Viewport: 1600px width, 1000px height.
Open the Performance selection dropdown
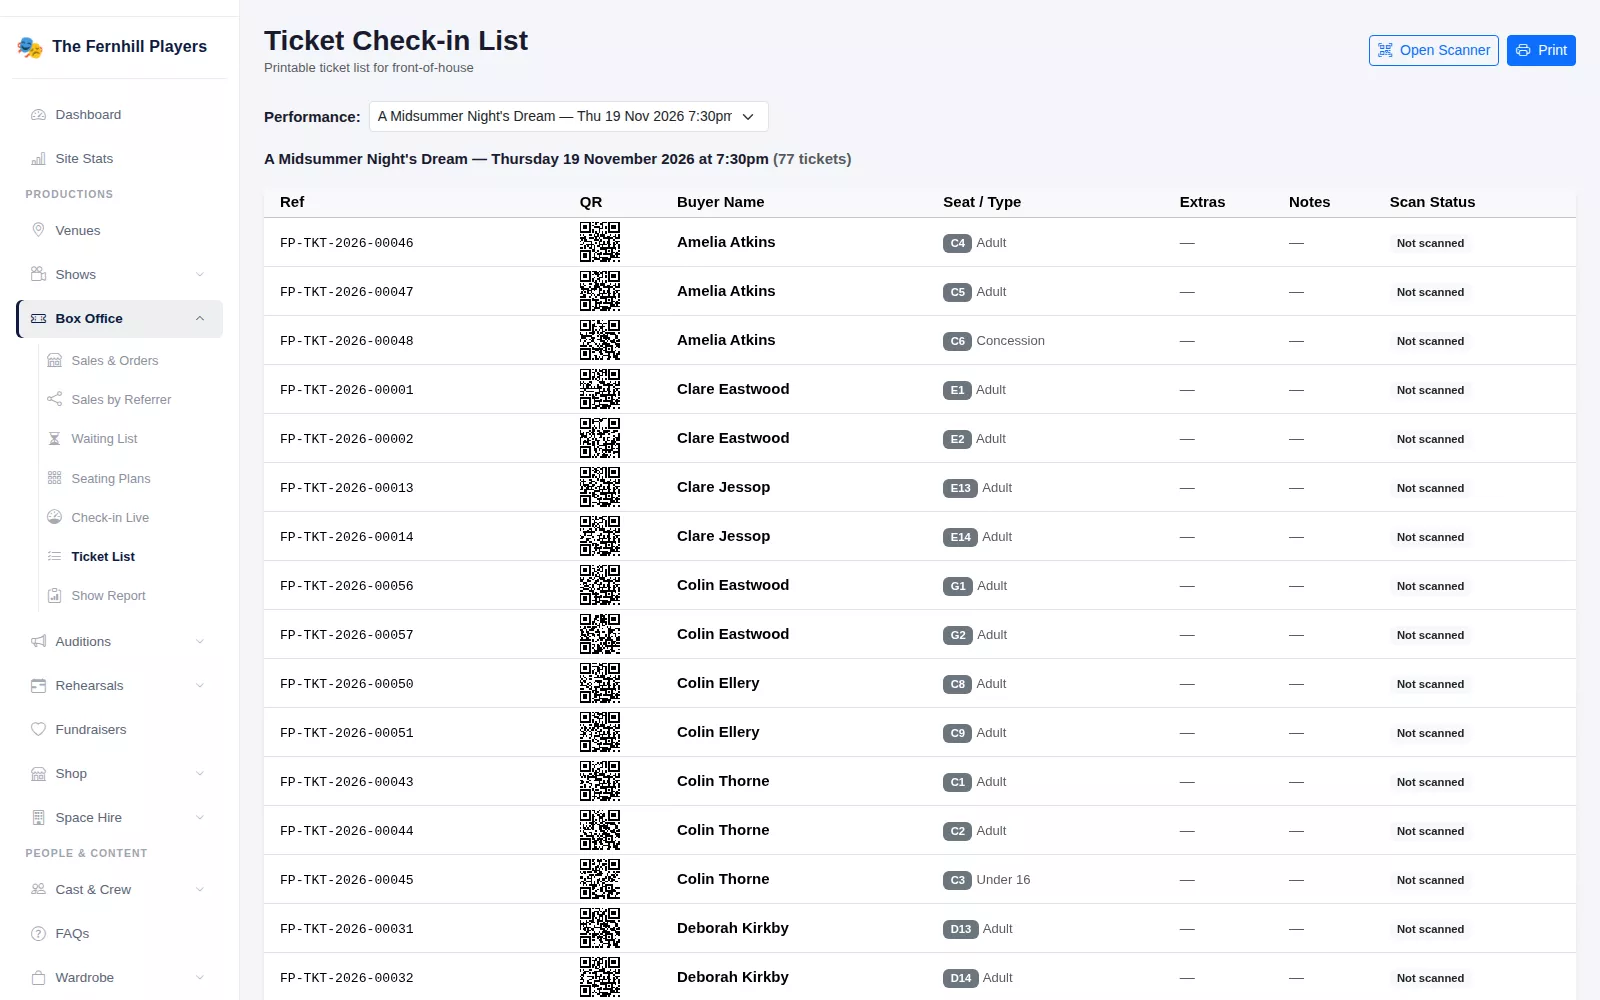point(568,116)
